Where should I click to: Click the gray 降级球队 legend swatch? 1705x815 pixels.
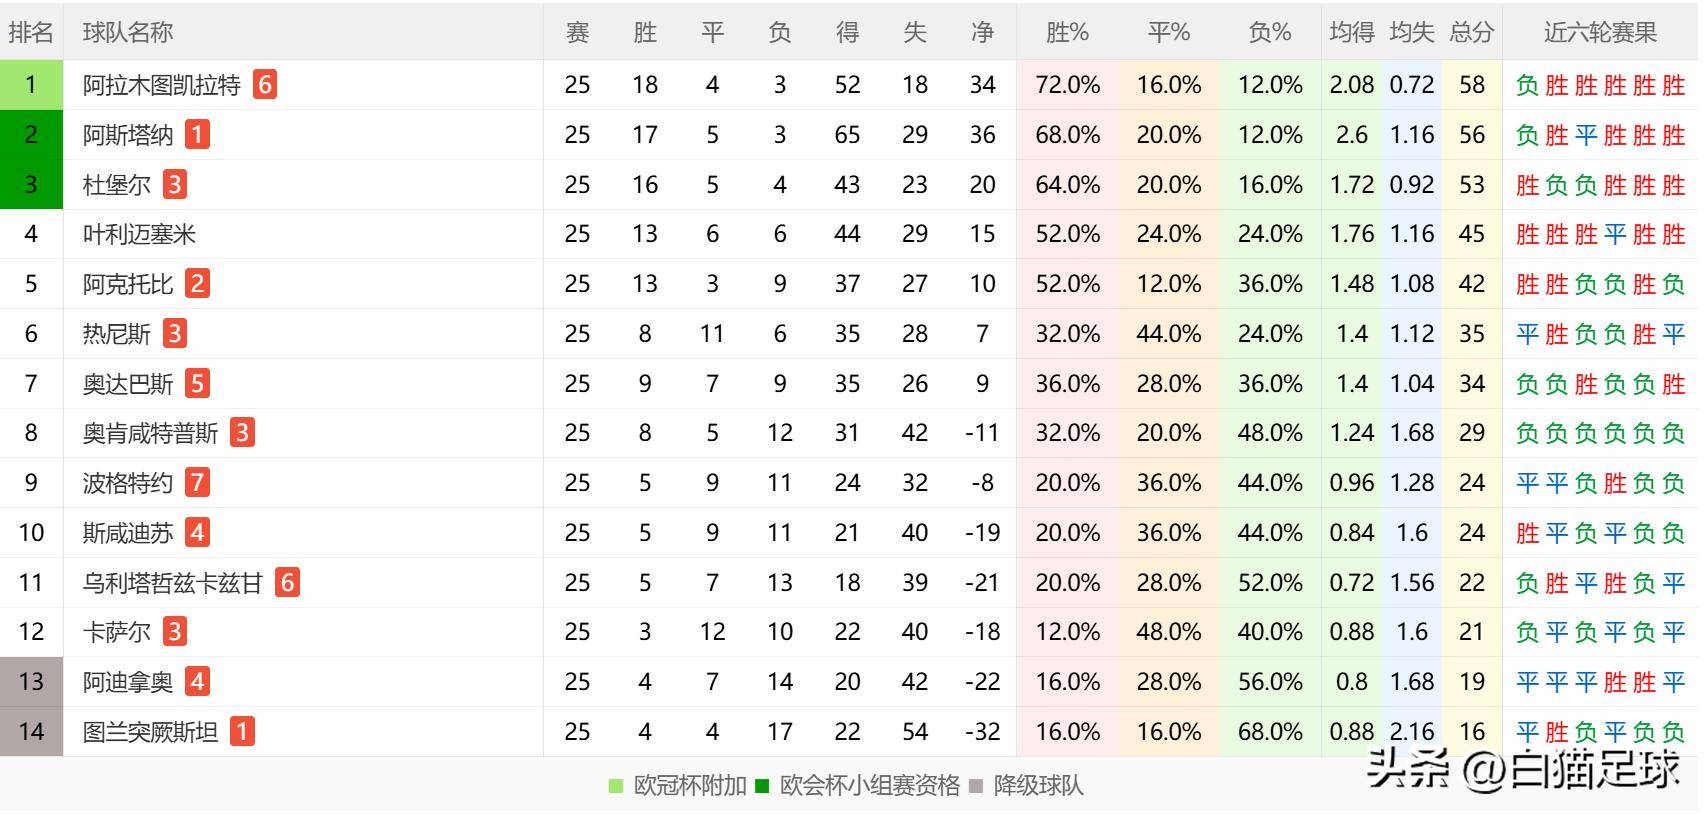976,786
